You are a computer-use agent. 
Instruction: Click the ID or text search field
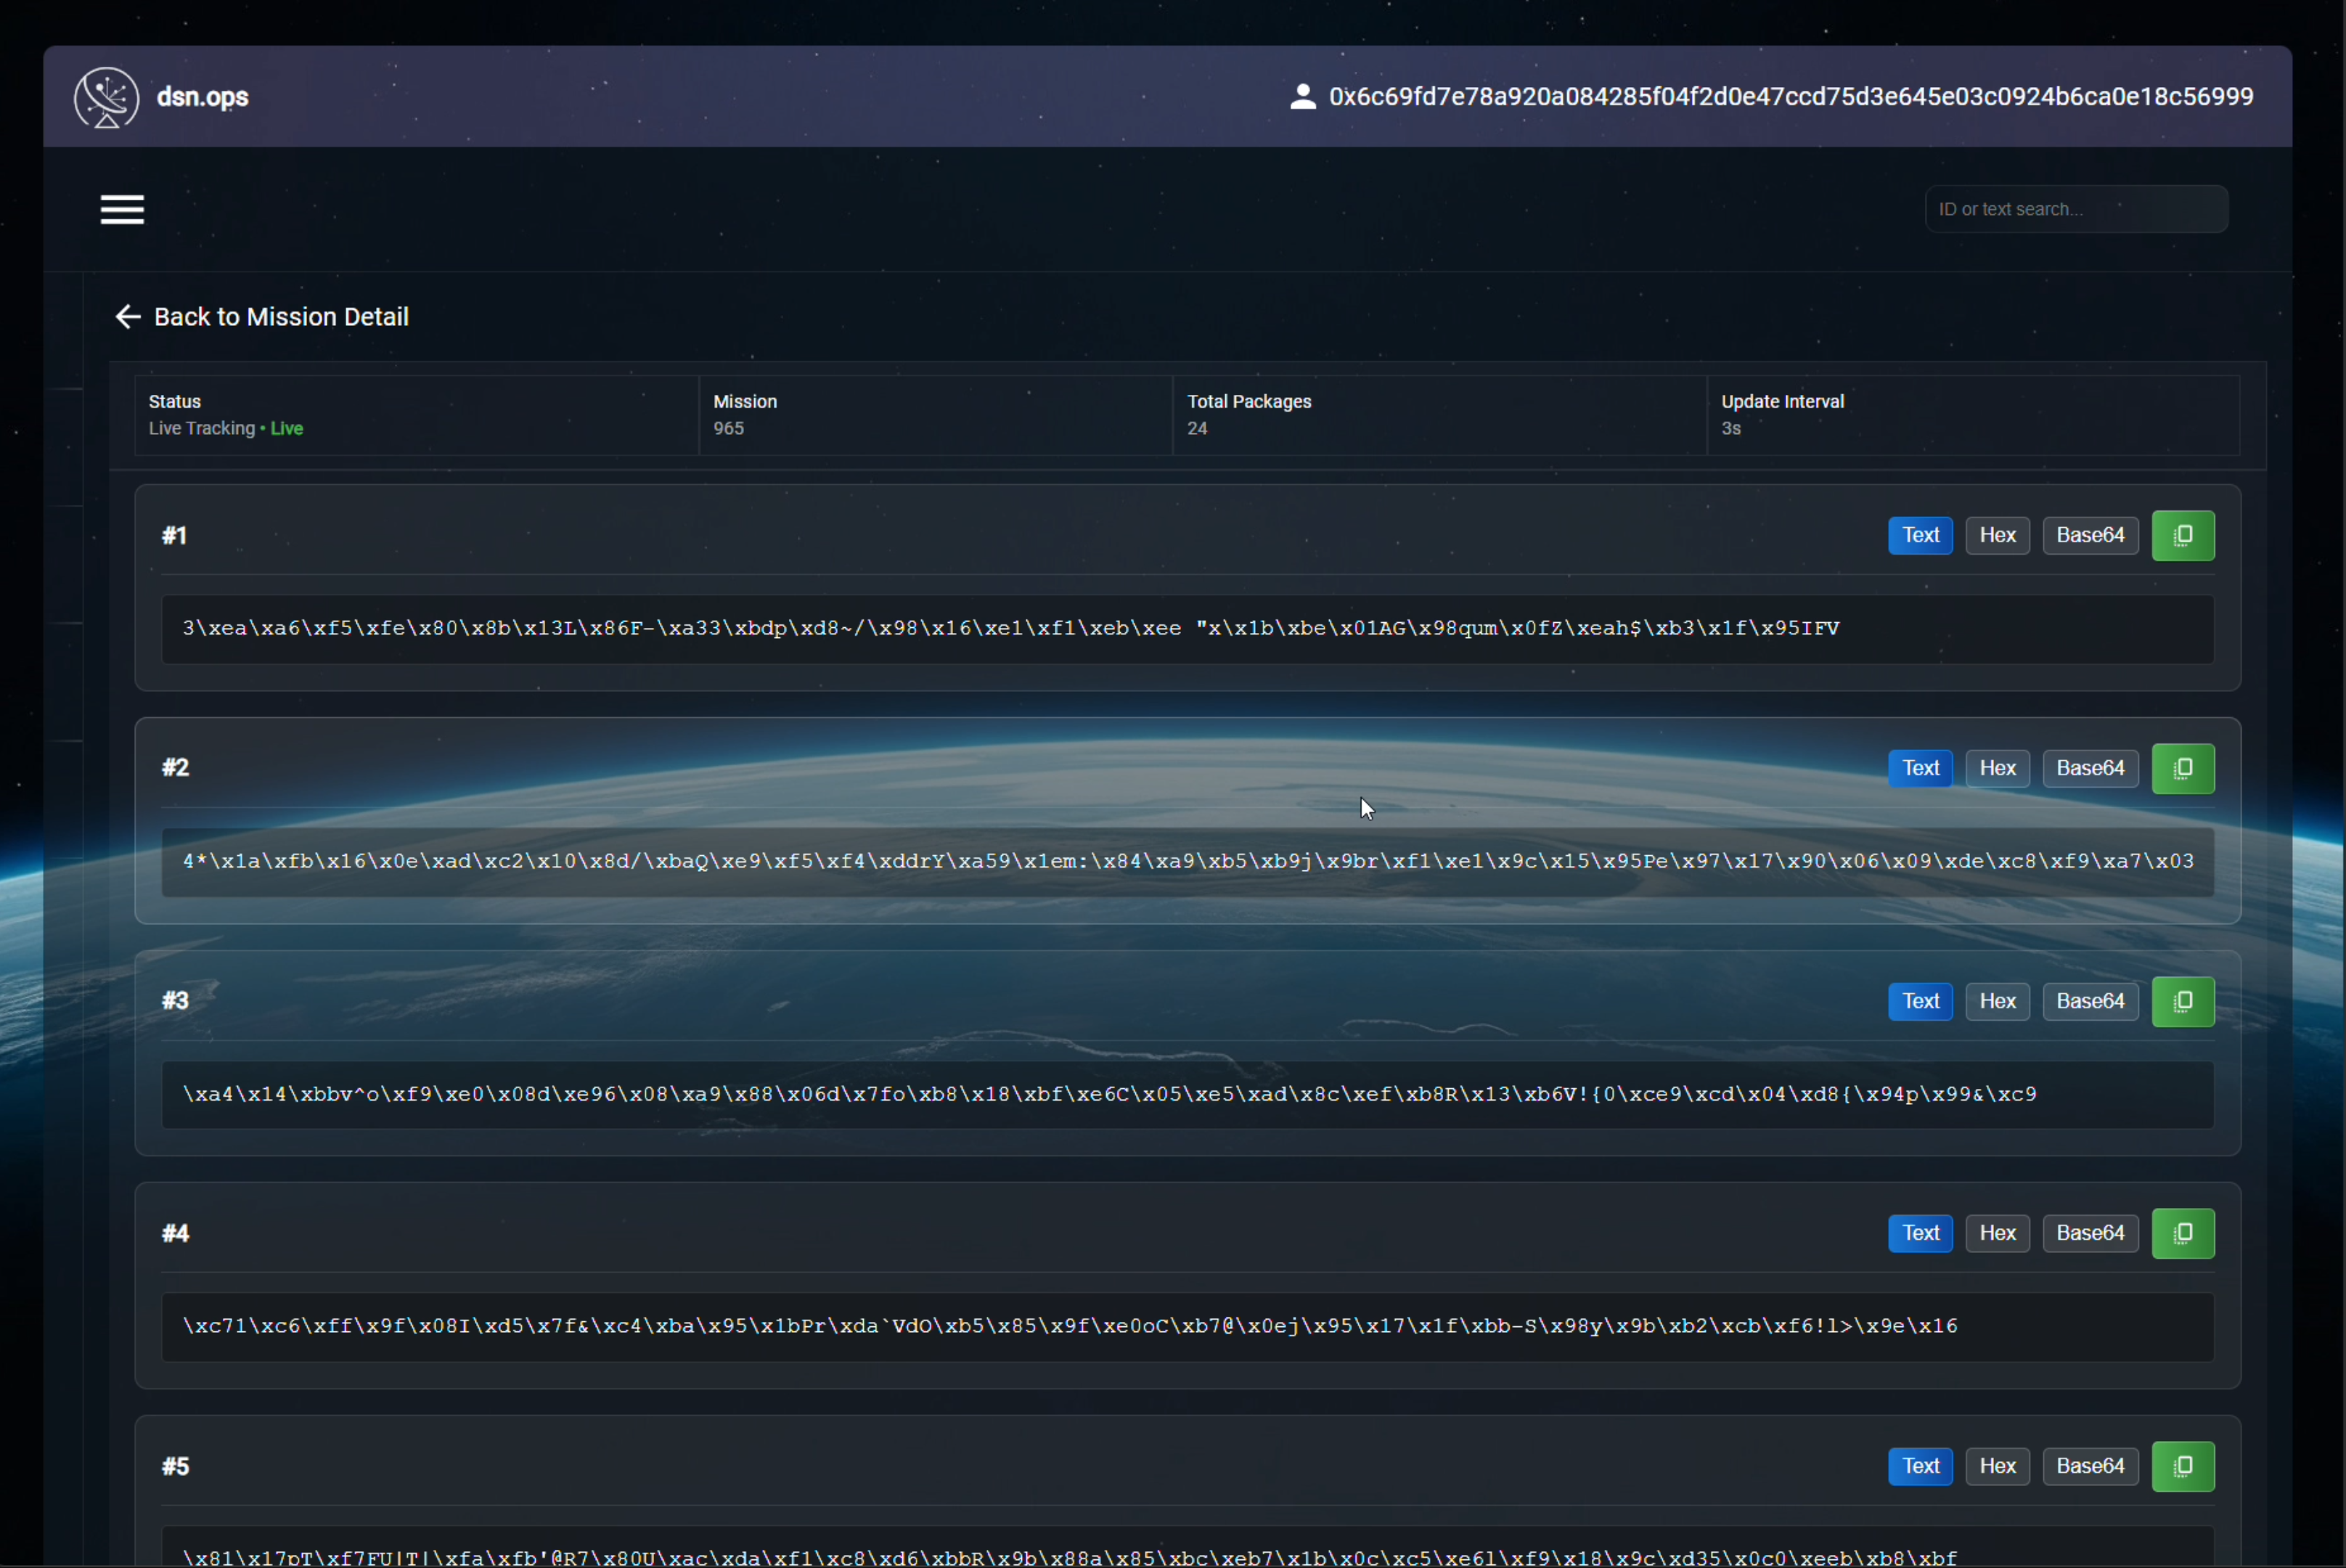tap(2076, 210)
